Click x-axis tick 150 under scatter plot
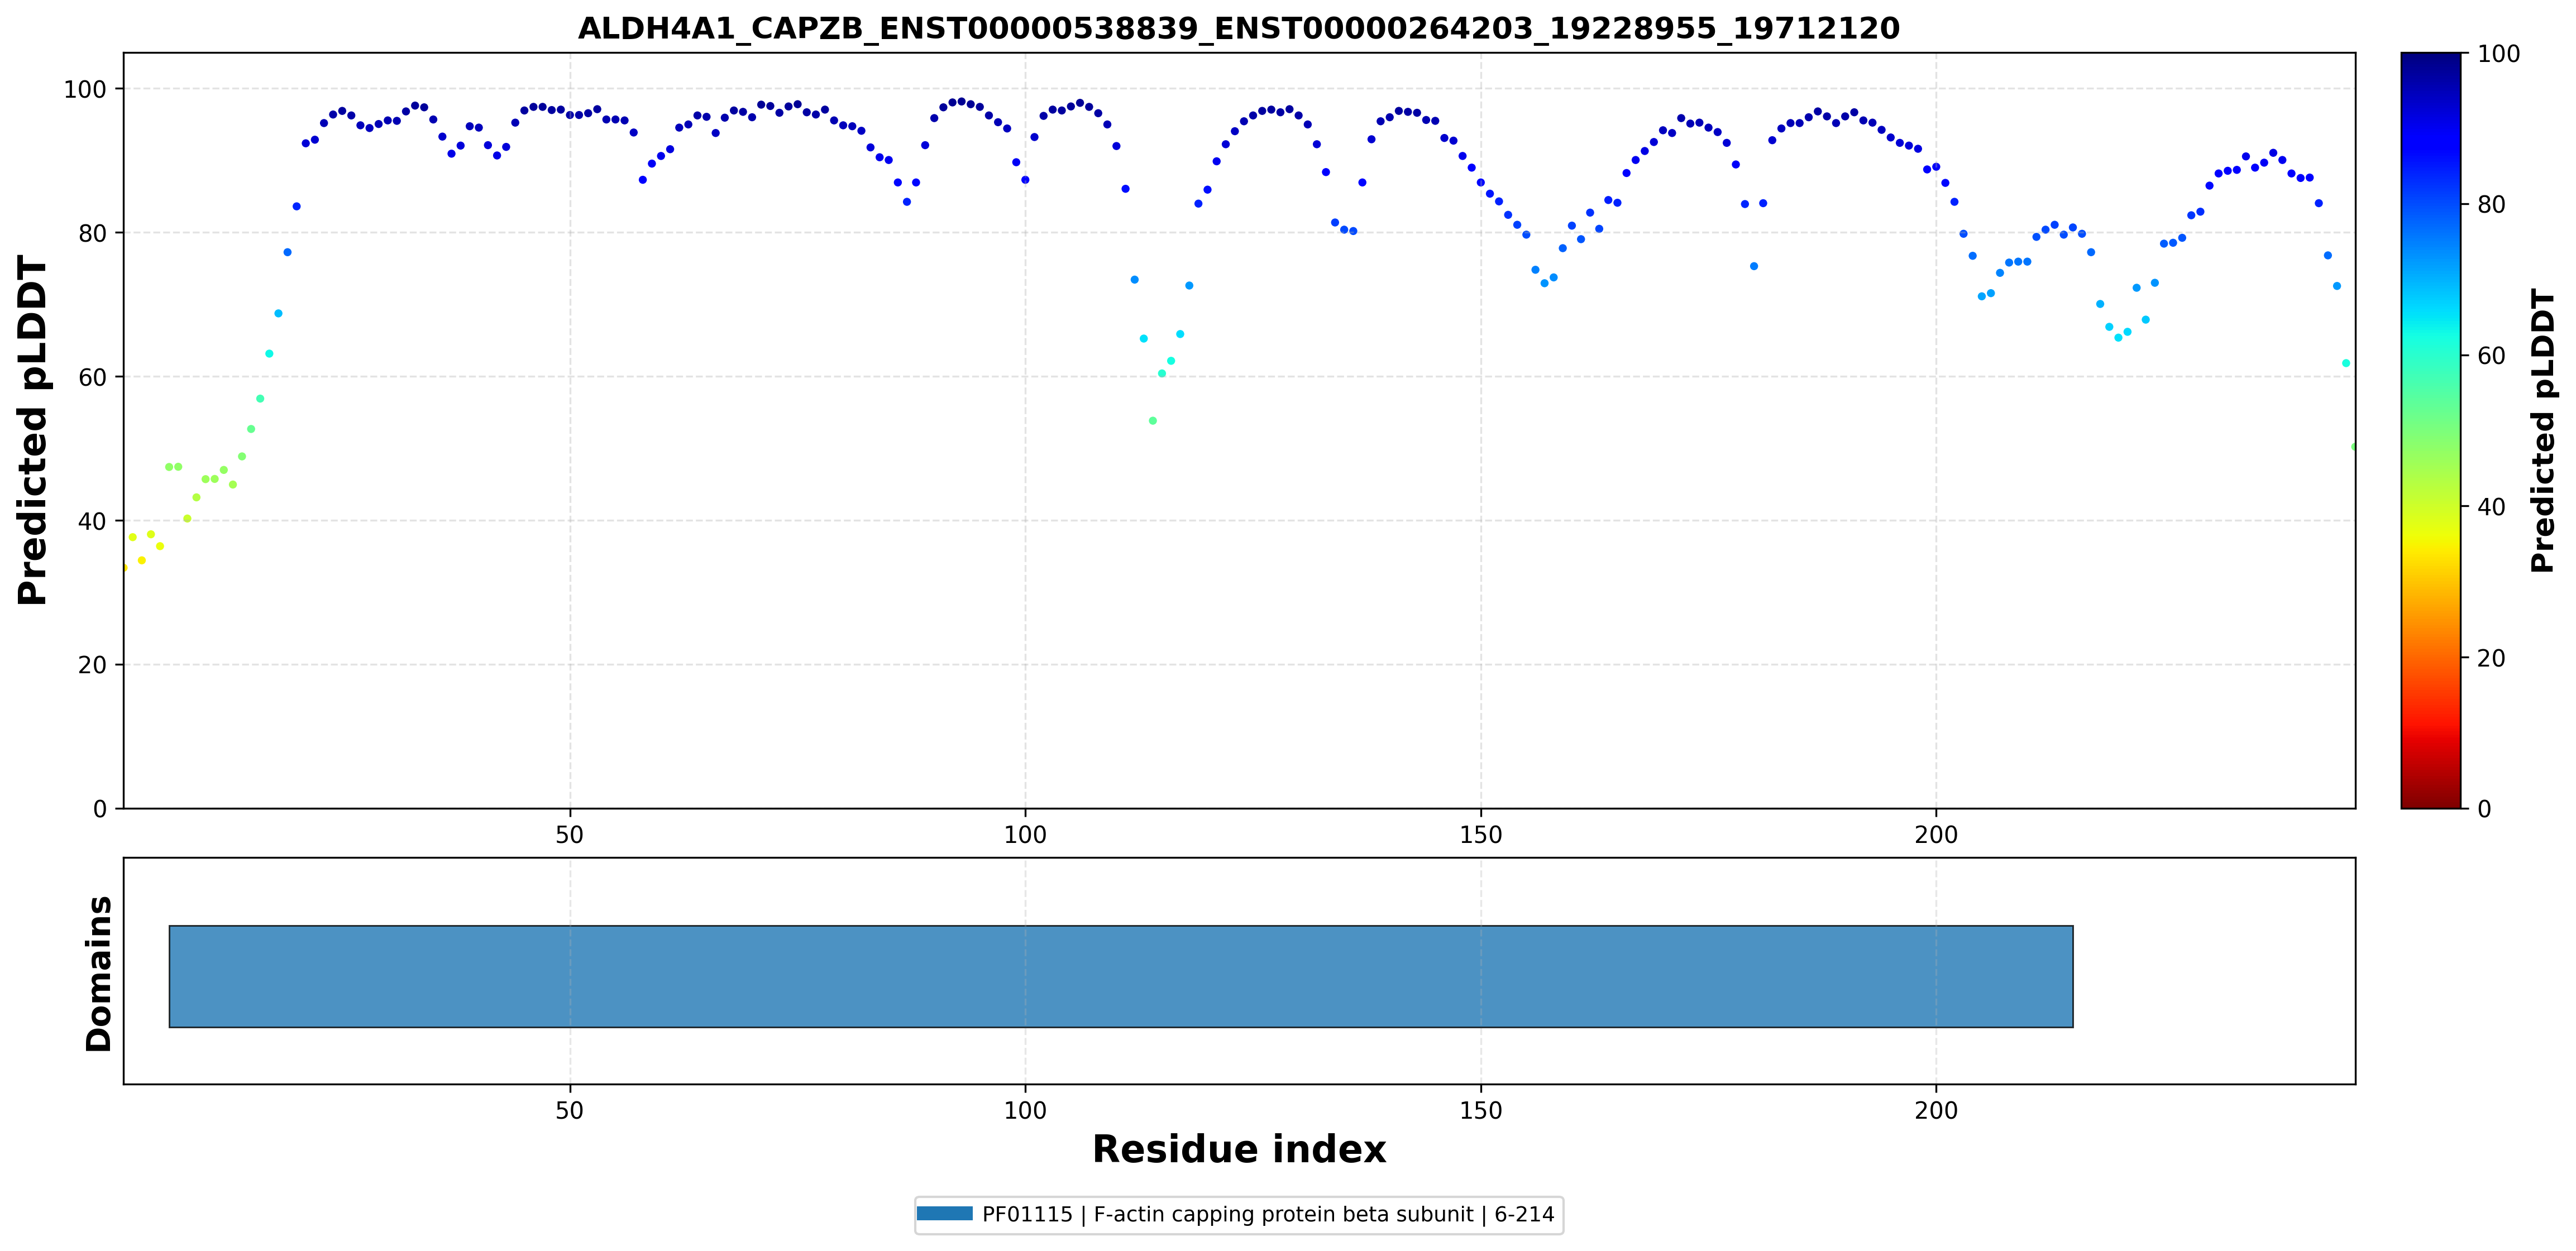Screen dimensions: 2576x1251 pos(1480,834)
